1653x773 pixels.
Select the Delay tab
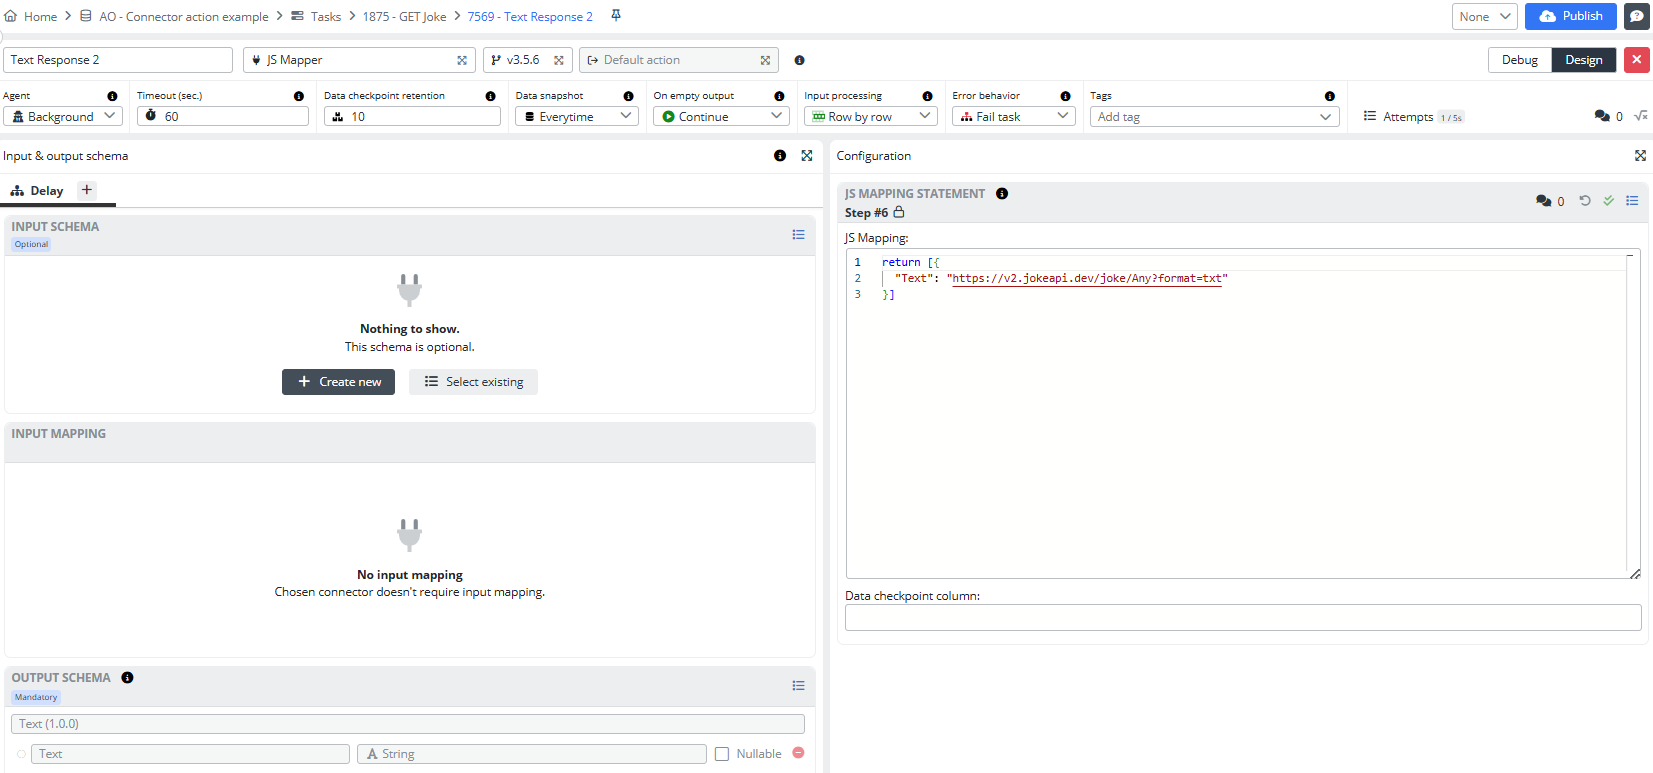pyautogui.click(x=38, y=191)
